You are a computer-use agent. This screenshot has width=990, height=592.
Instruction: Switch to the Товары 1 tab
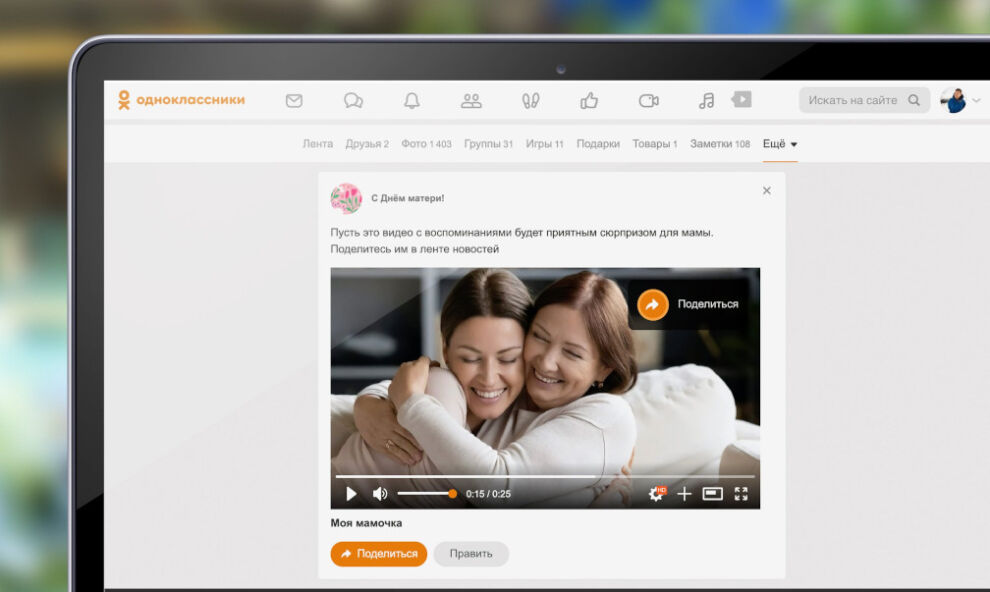(655, 144)
